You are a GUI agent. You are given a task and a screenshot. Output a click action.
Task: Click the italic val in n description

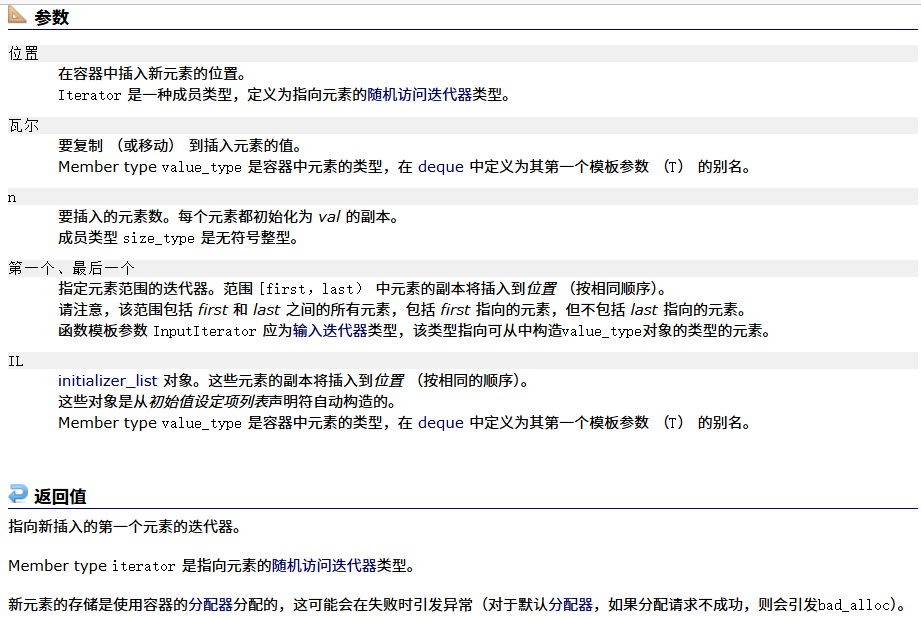[329, 217]
